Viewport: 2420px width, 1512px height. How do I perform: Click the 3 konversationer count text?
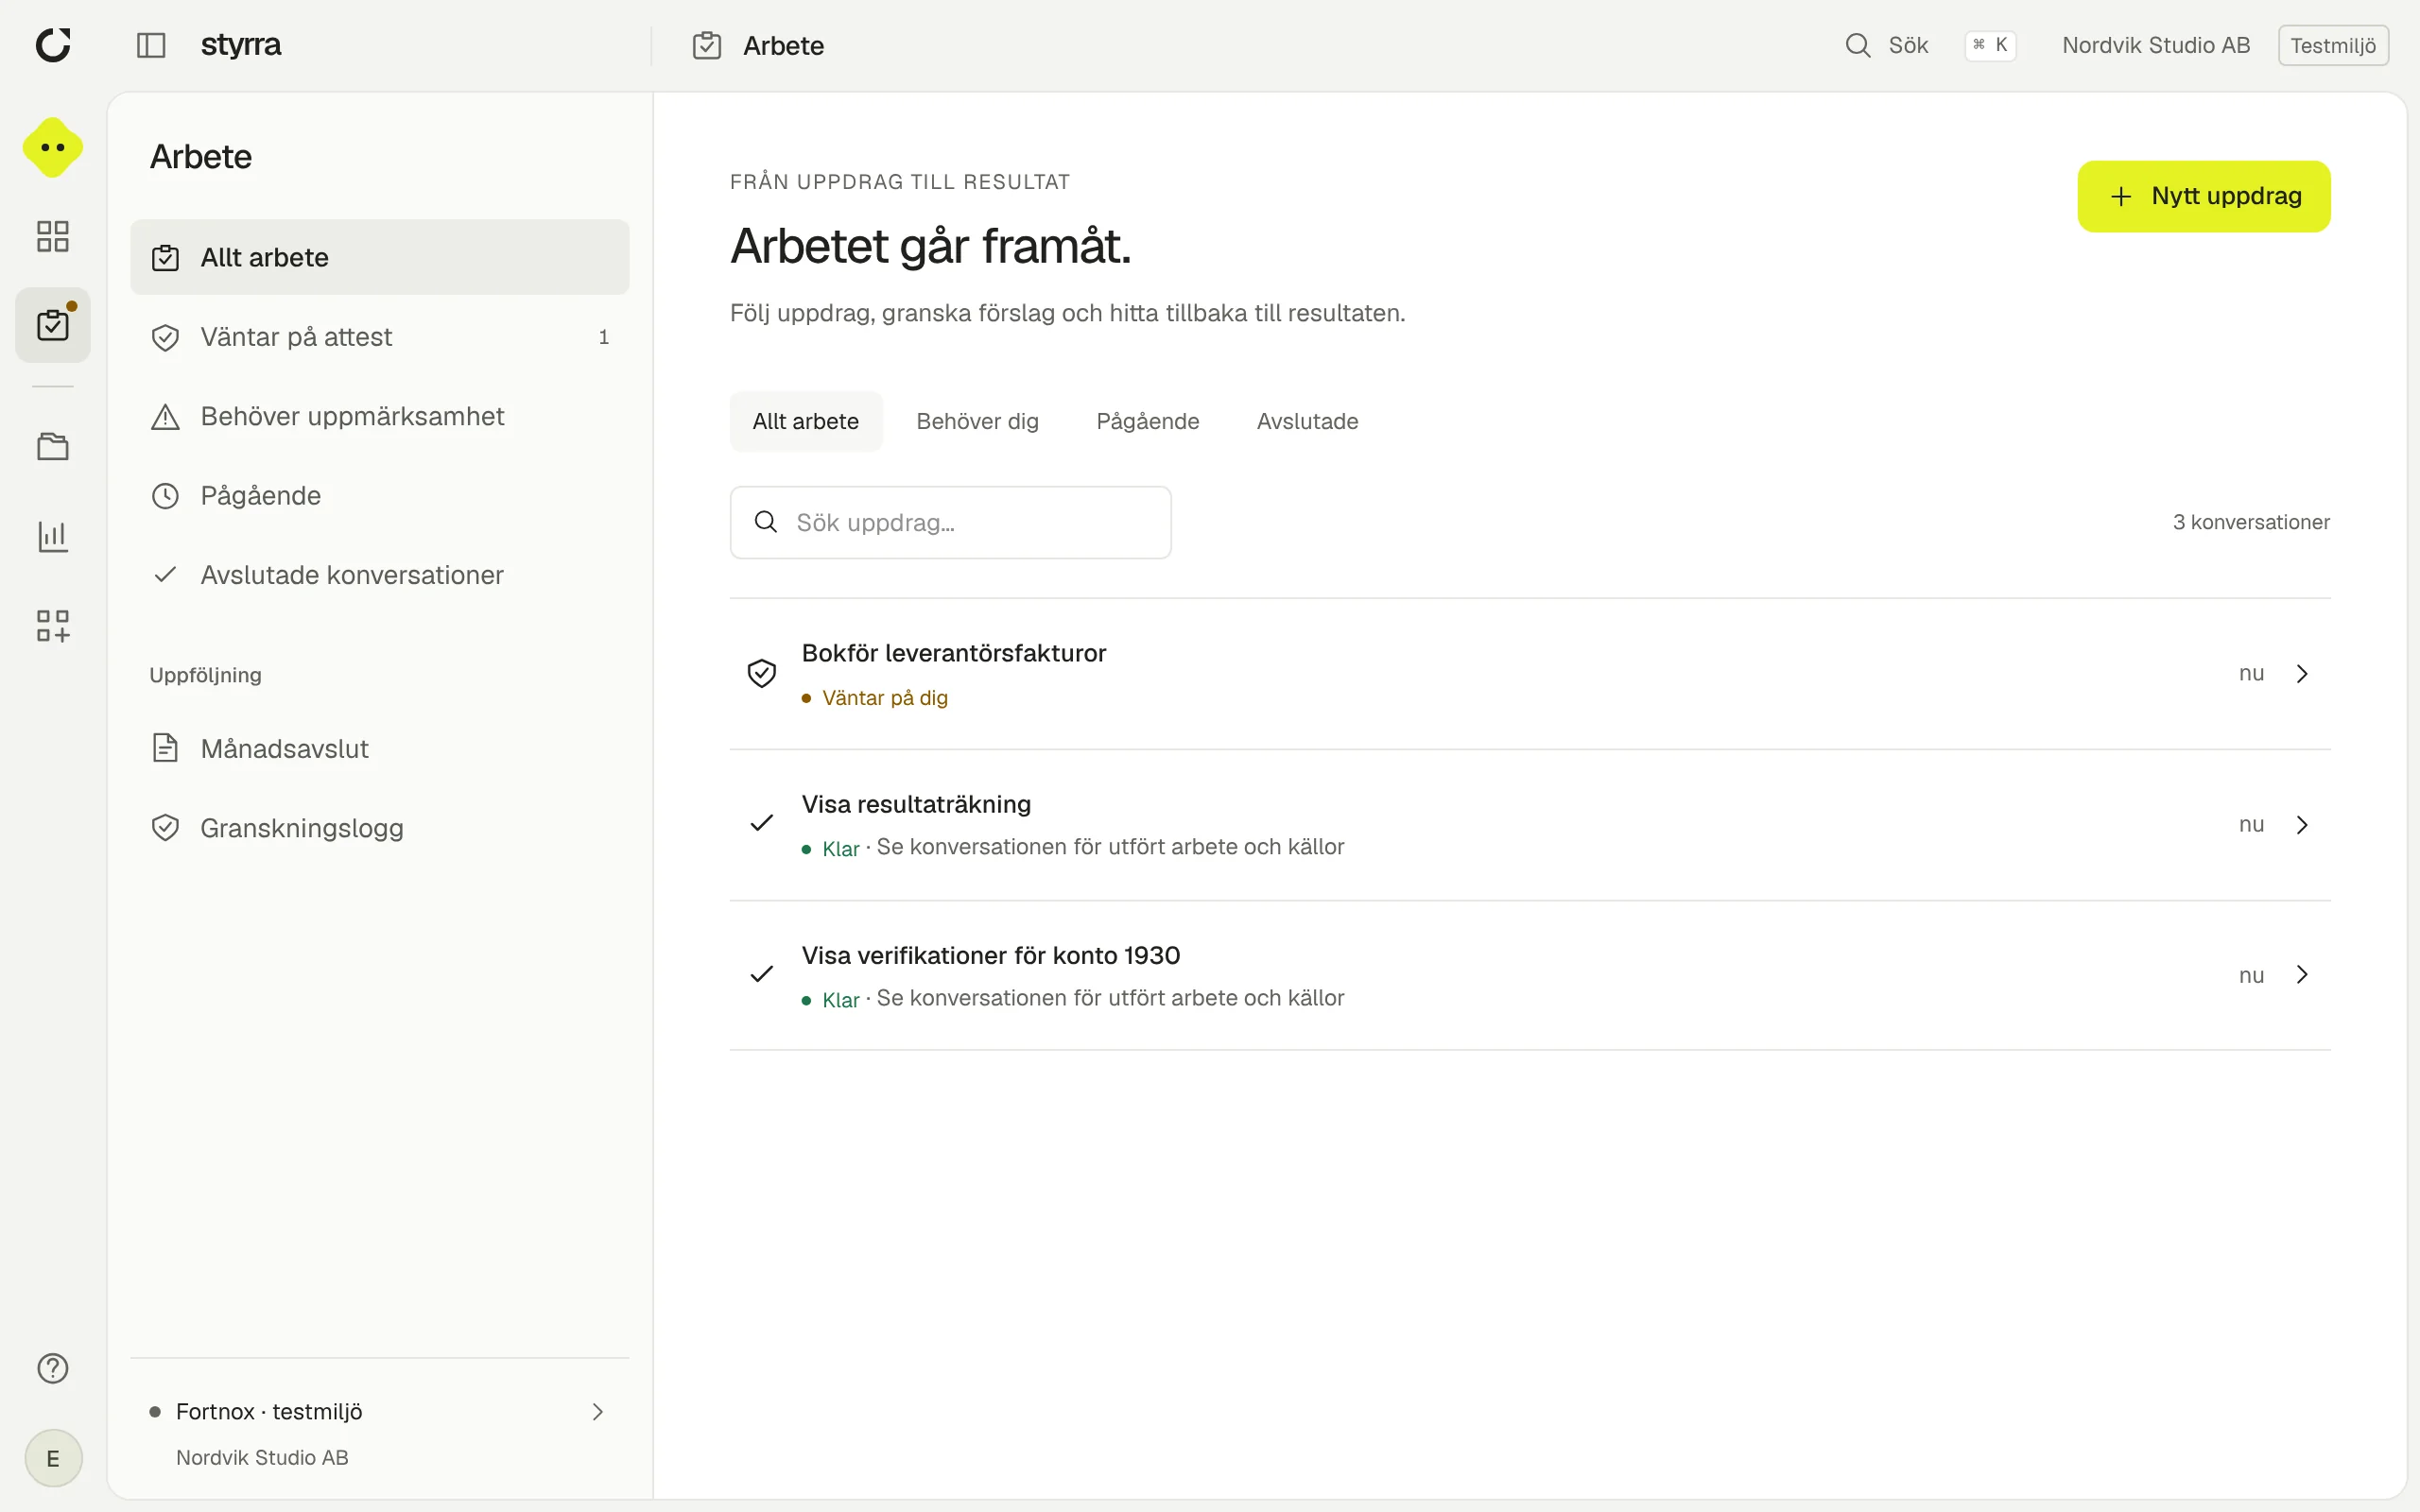(2251, 522)
